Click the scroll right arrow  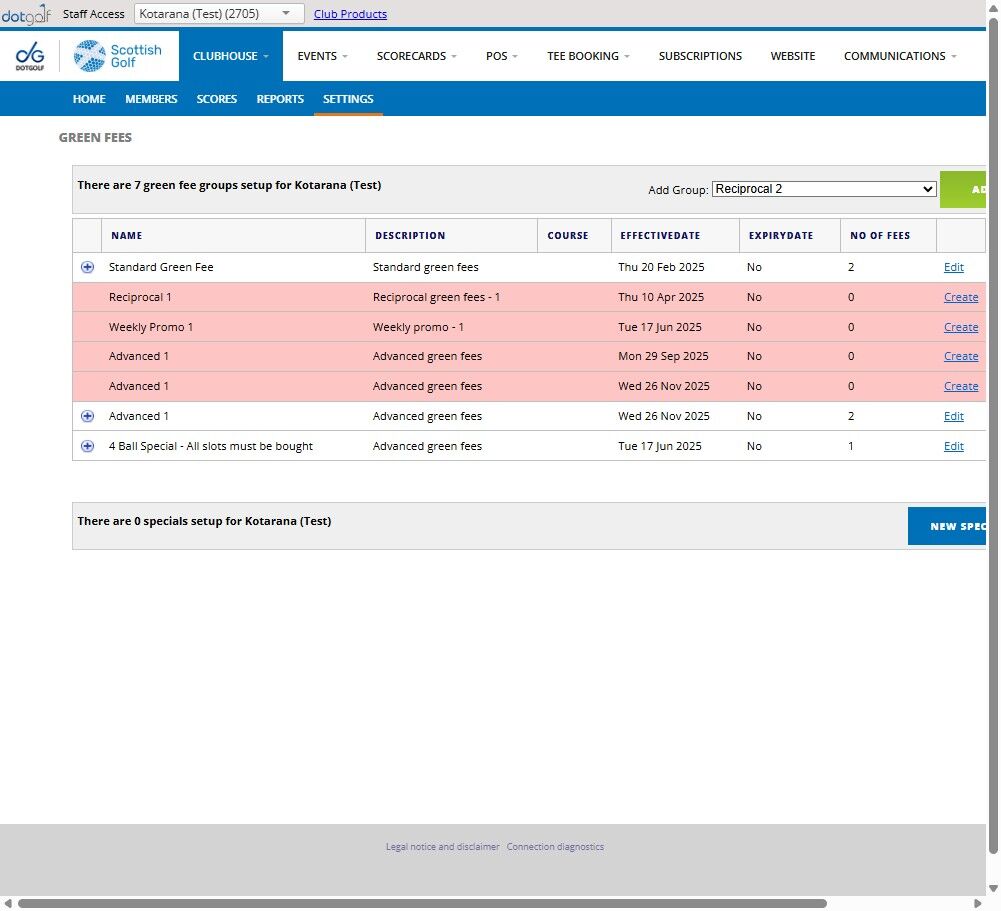coord(977,903)
